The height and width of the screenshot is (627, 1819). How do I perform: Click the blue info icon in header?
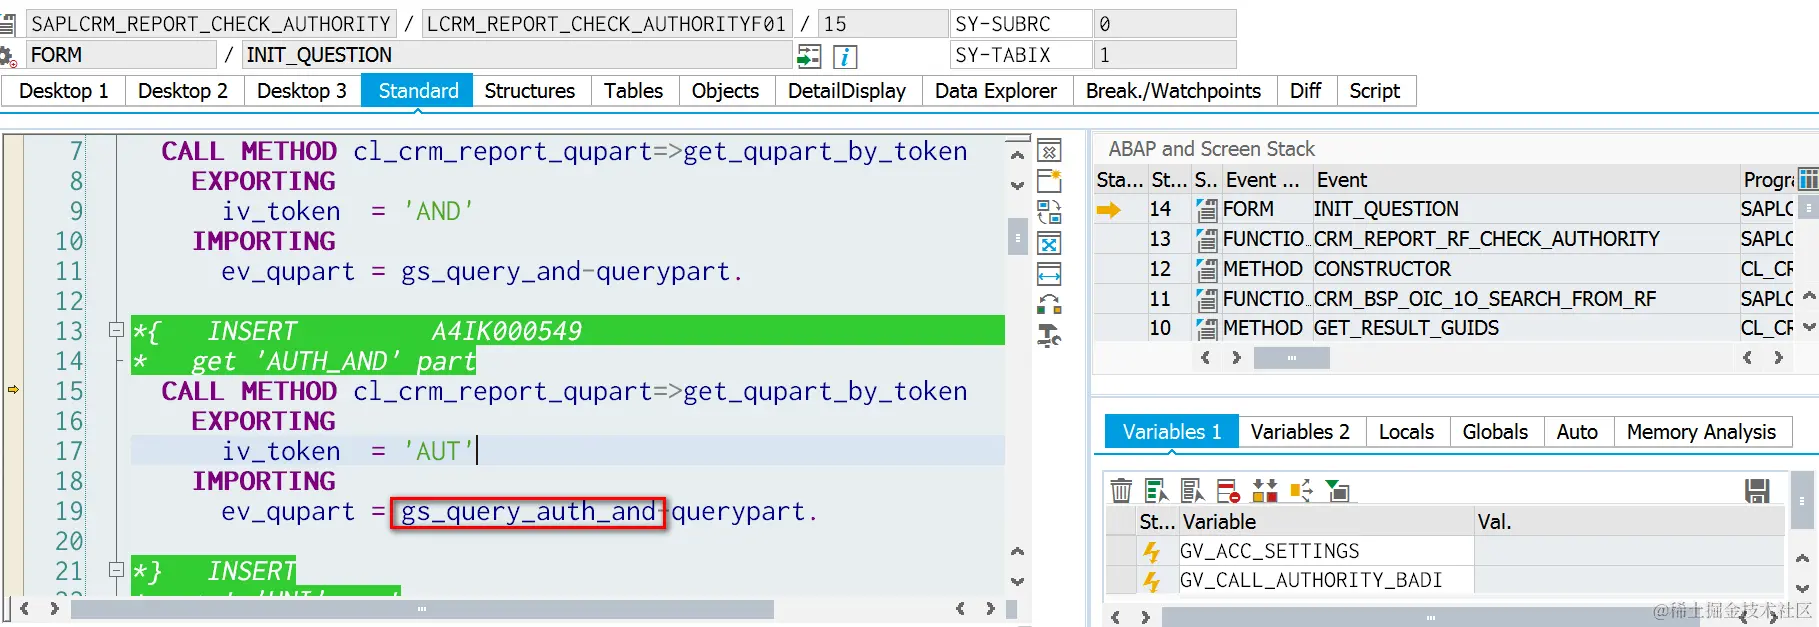845,56
